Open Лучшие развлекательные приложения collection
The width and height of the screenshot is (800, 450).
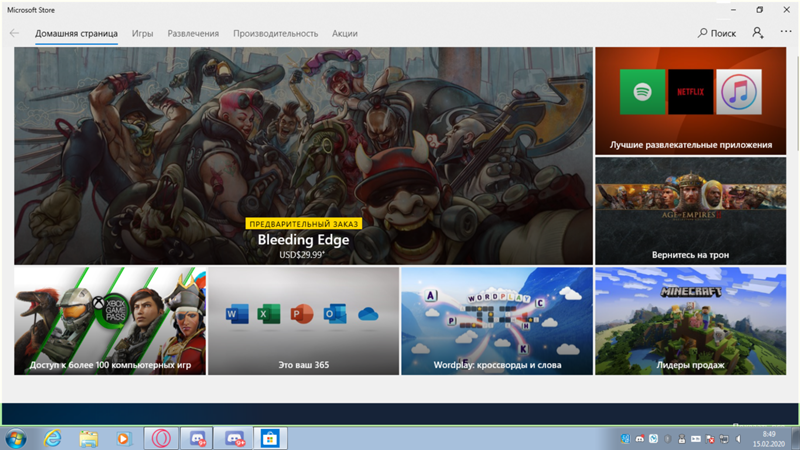(x=691, y=101)
